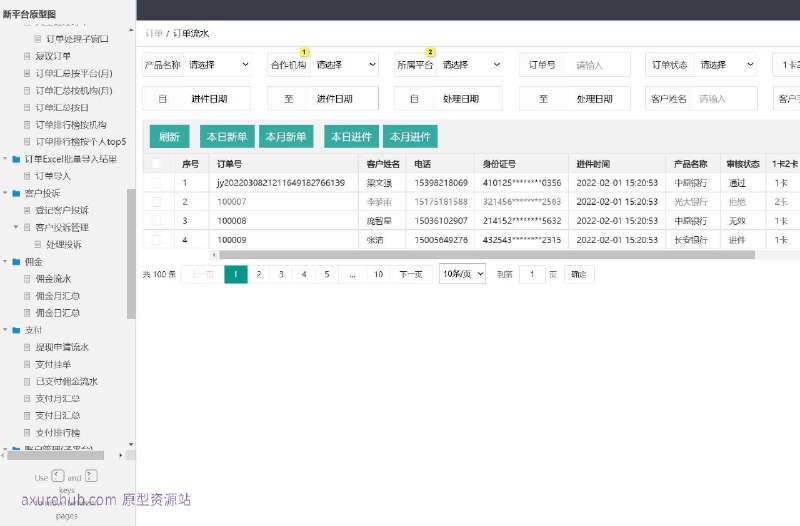This screenshot has height=526, width=800.
Task: Click the 本日新单 button
Action: pos(227,137)
